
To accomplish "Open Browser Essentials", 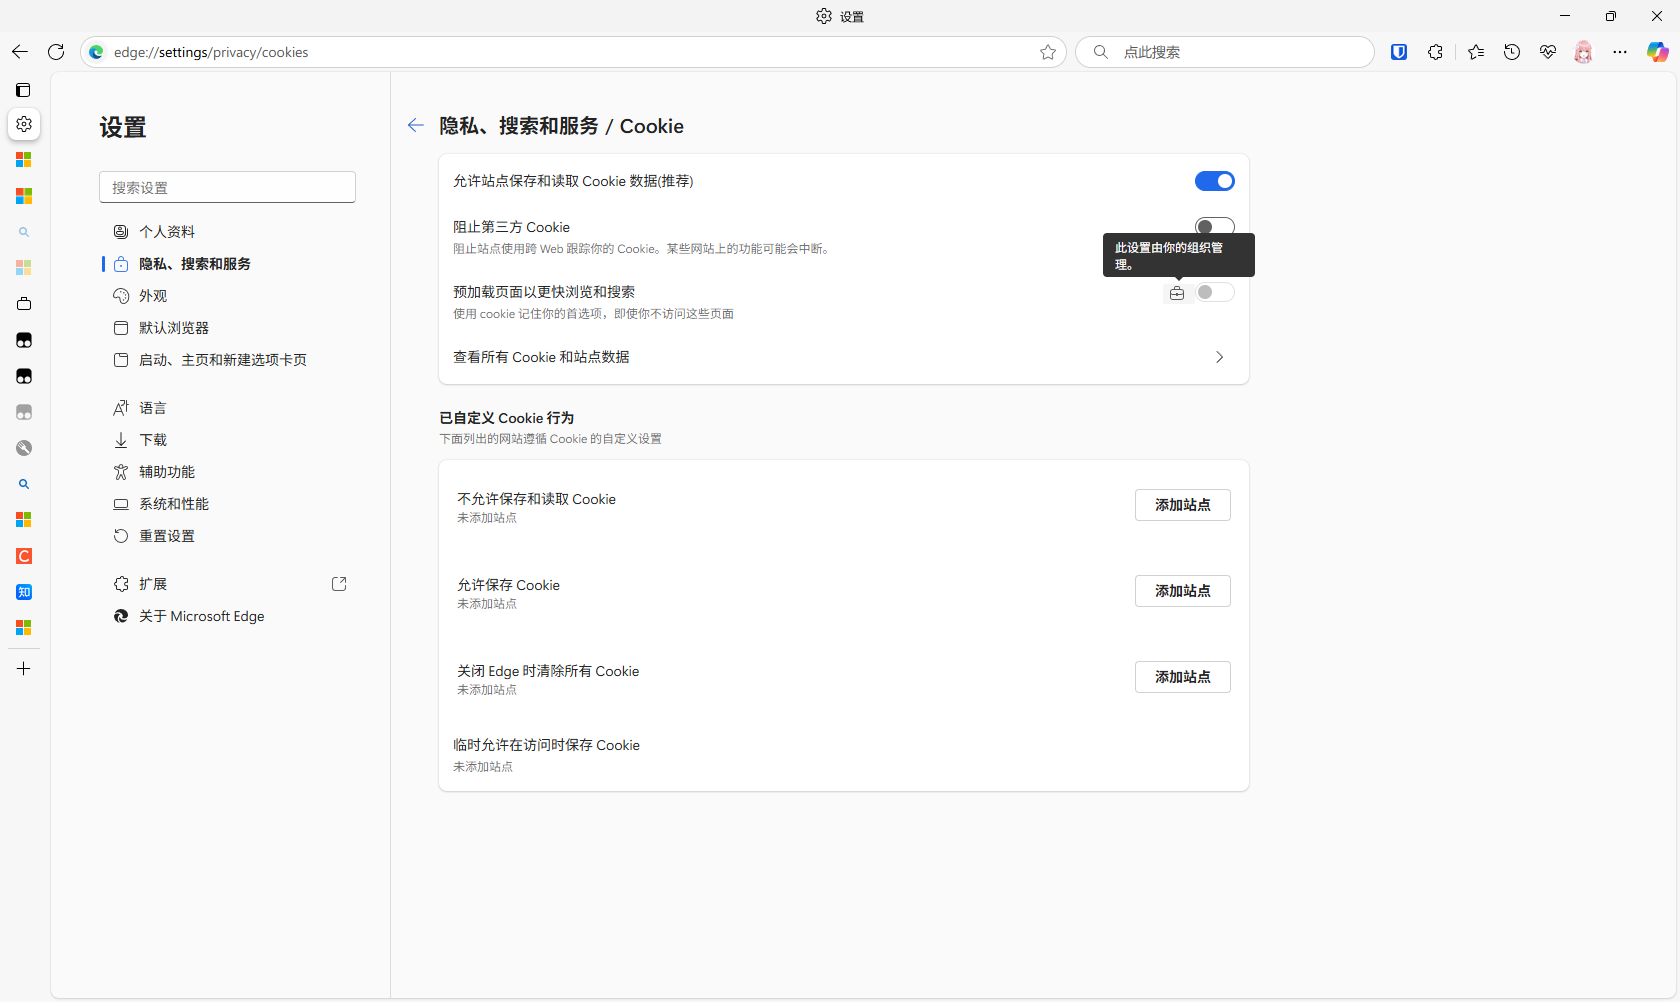I will [1548, 52].
